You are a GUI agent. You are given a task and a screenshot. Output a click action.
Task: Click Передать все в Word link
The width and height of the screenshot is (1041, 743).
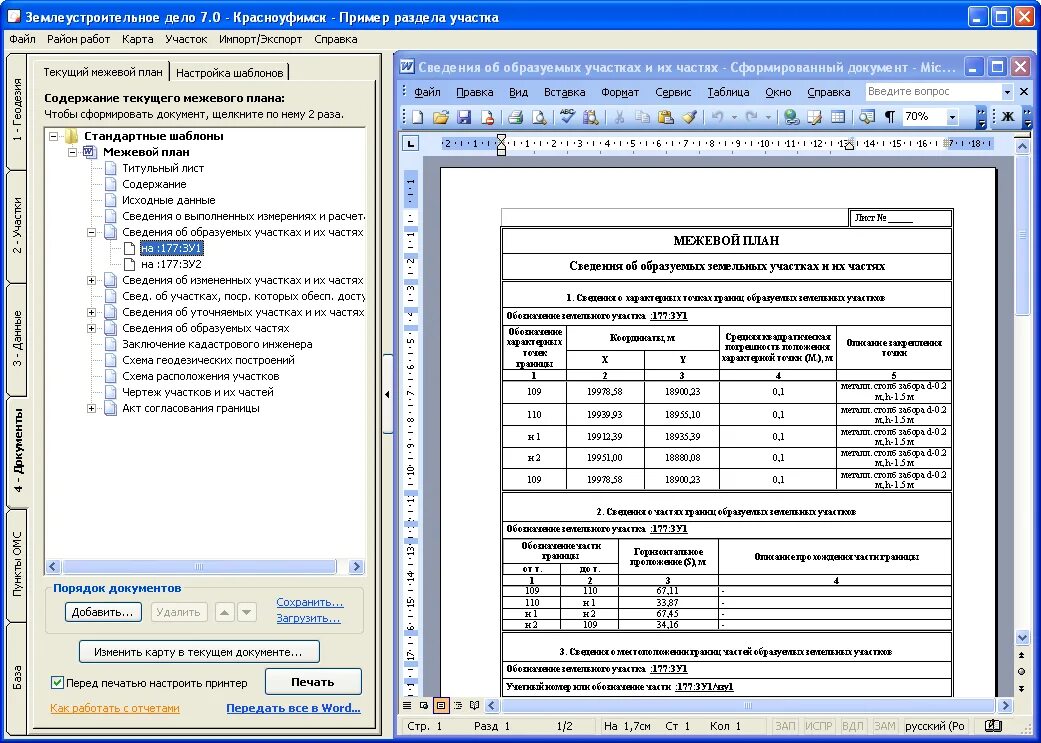pos(293,708)
